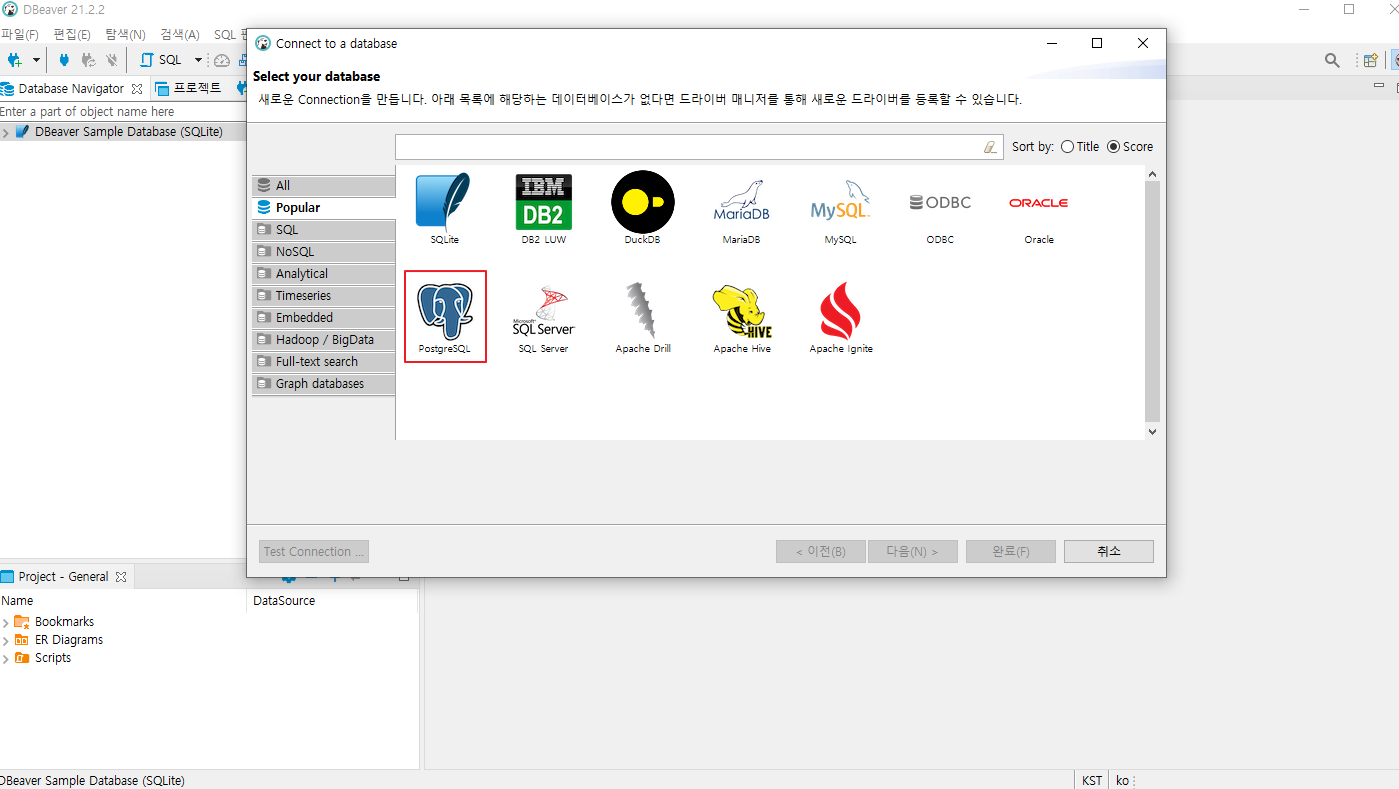Image resolution: width=1399 pixels, height=789 pixels.
Task: Expand the Scripts folder
Action: 6,658
